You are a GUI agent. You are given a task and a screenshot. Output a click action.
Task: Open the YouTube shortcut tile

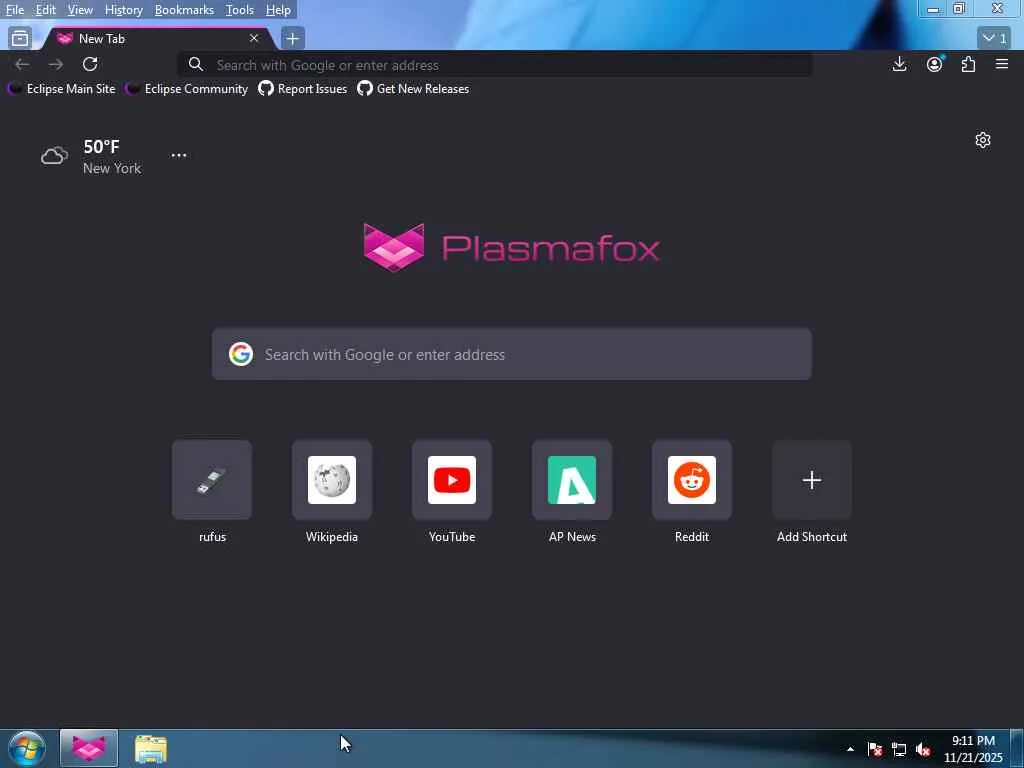coord(452,480)
